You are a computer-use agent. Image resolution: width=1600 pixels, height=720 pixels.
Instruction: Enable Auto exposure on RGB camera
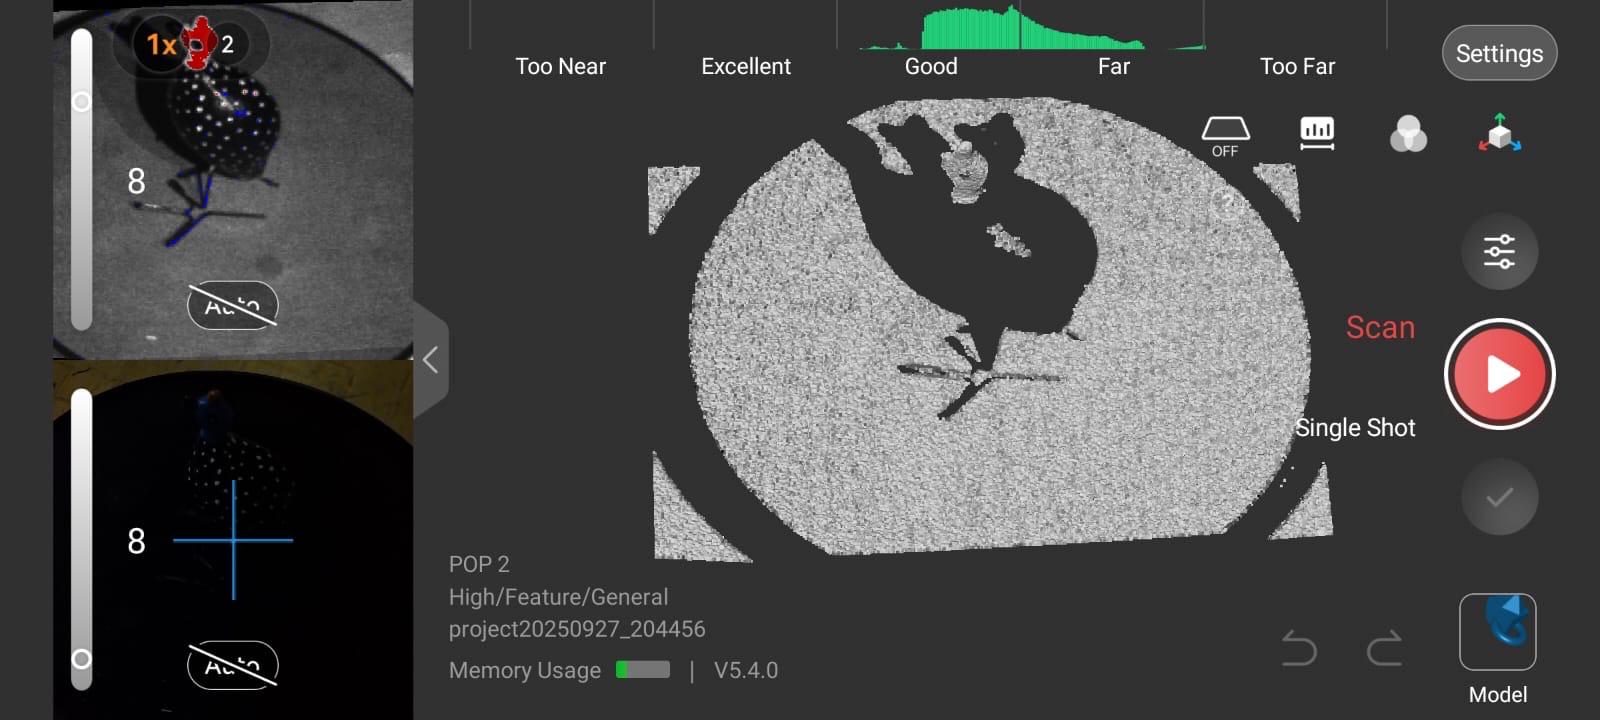click(x=233, y=665)
